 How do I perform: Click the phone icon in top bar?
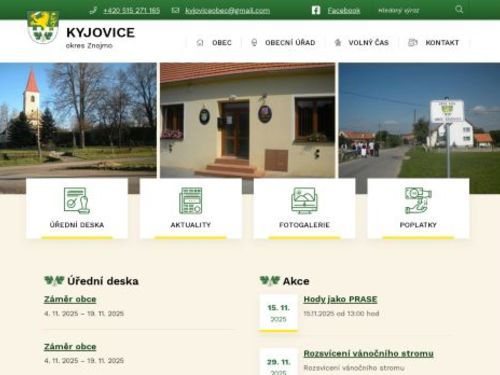(93, 11)
